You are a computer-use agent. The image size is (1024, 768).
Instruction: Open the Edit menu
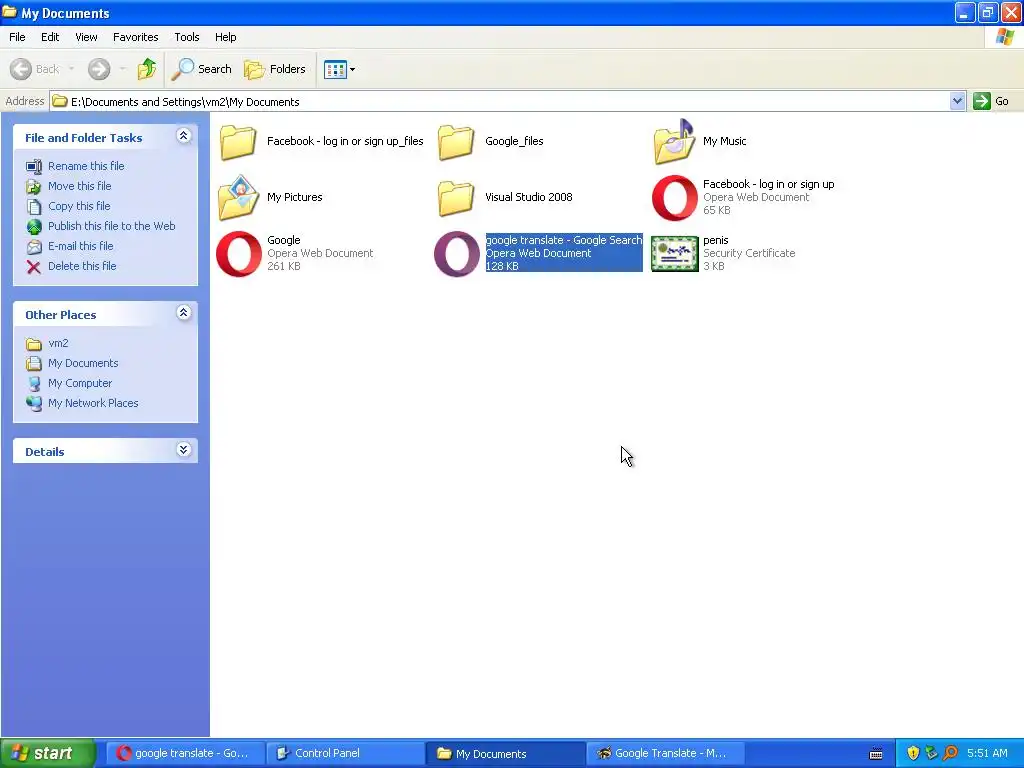coord(50,37)
